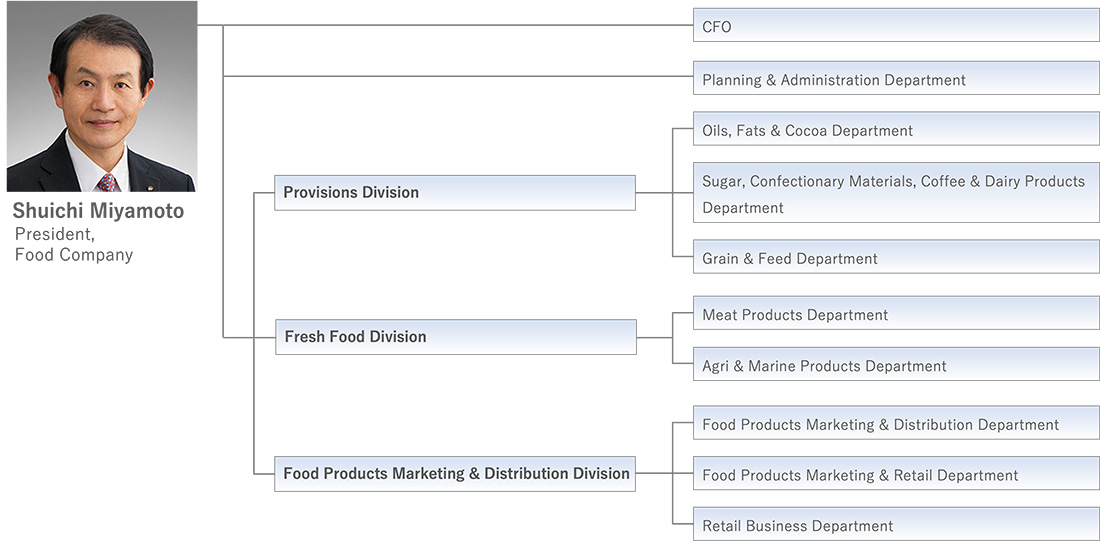Viewport: 1100px width, 545px height.
Task: Click the President, Food Company title
Action: 74,245
